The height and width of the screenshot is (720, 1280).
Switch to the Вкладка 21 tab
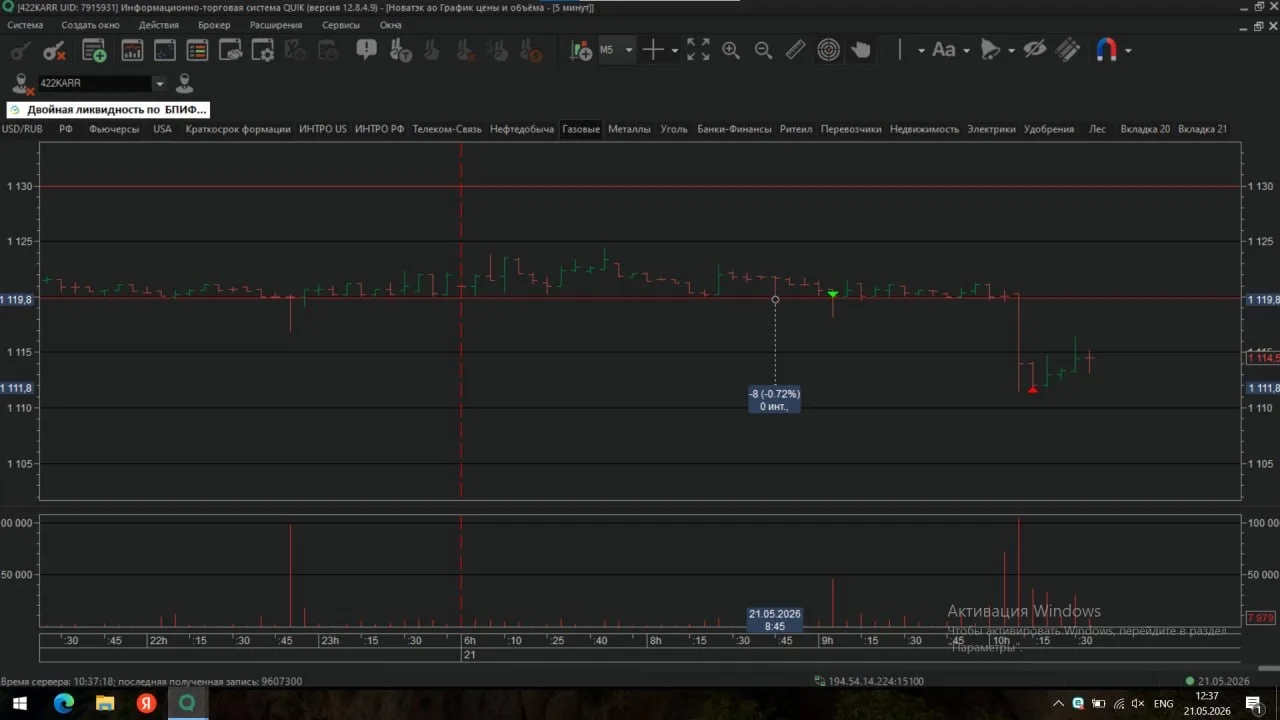coord(1203,129)
